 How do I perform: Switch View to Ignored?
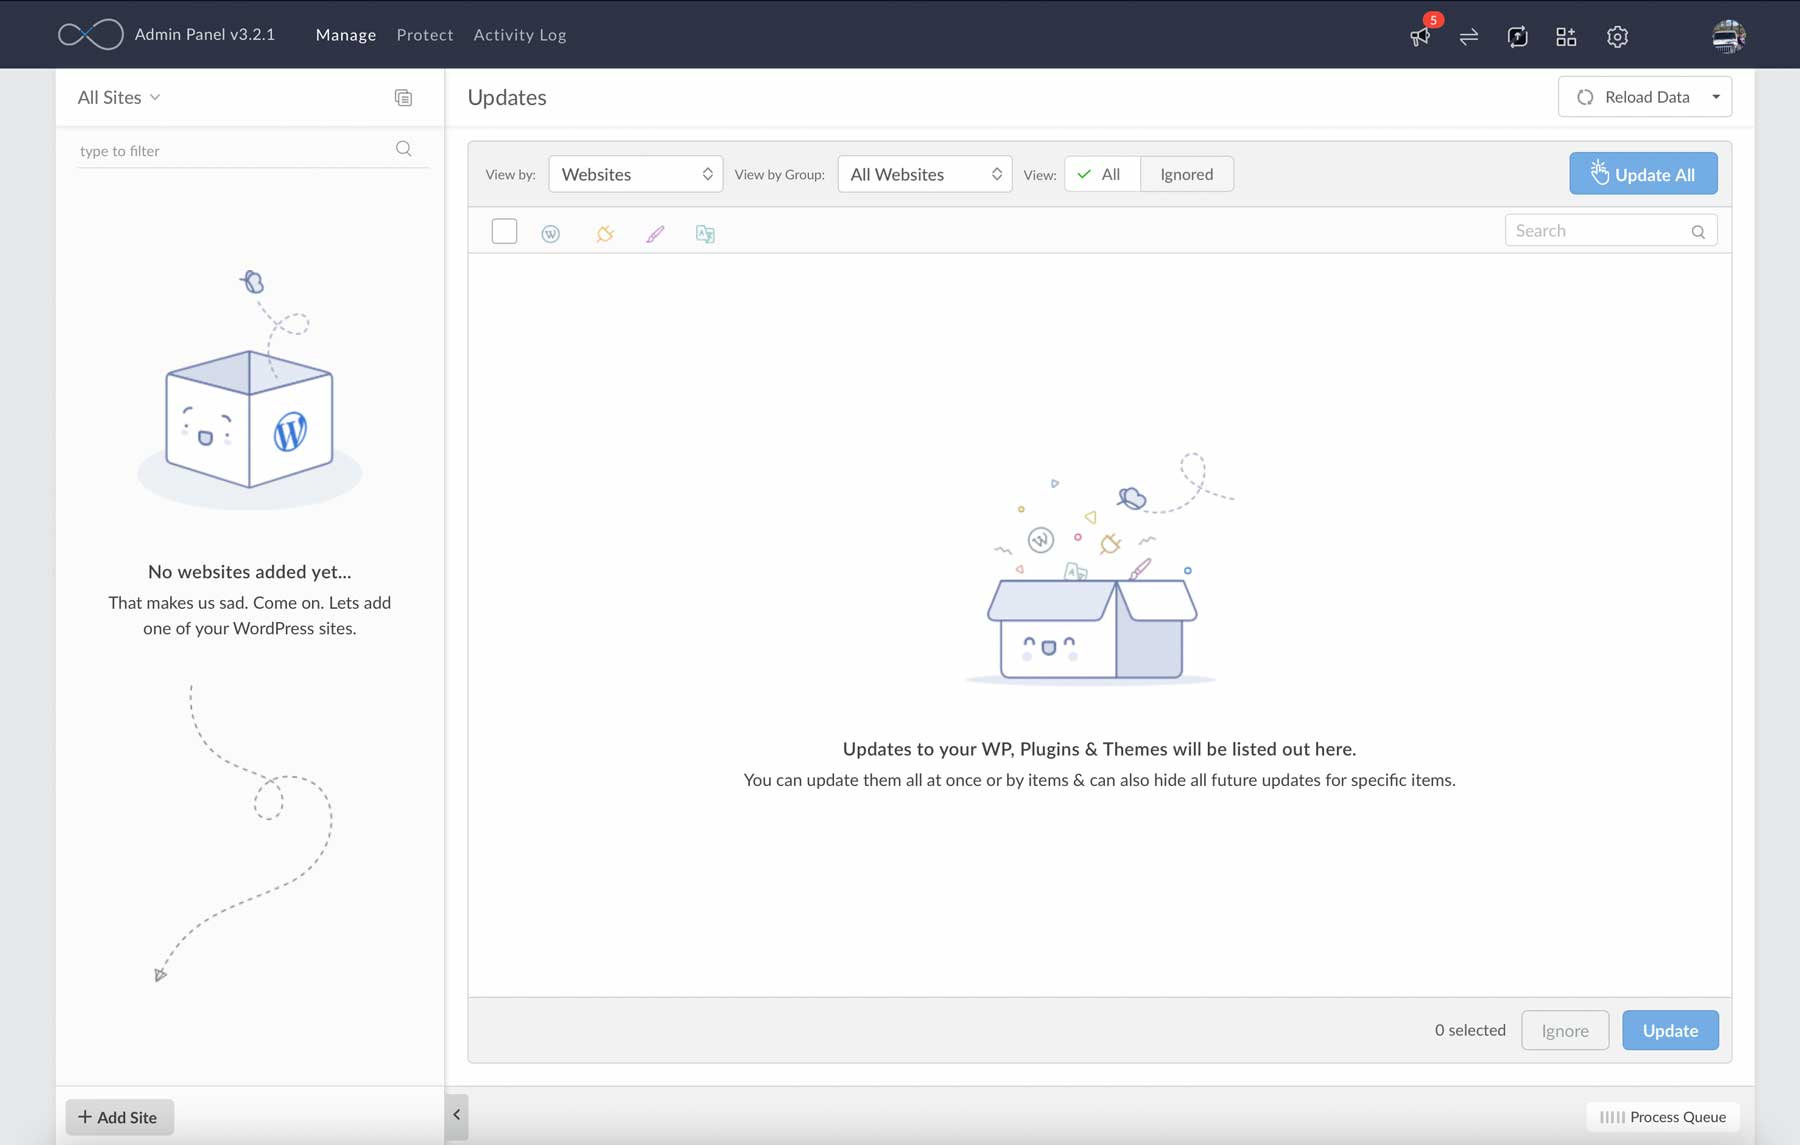pos(1186,173)
